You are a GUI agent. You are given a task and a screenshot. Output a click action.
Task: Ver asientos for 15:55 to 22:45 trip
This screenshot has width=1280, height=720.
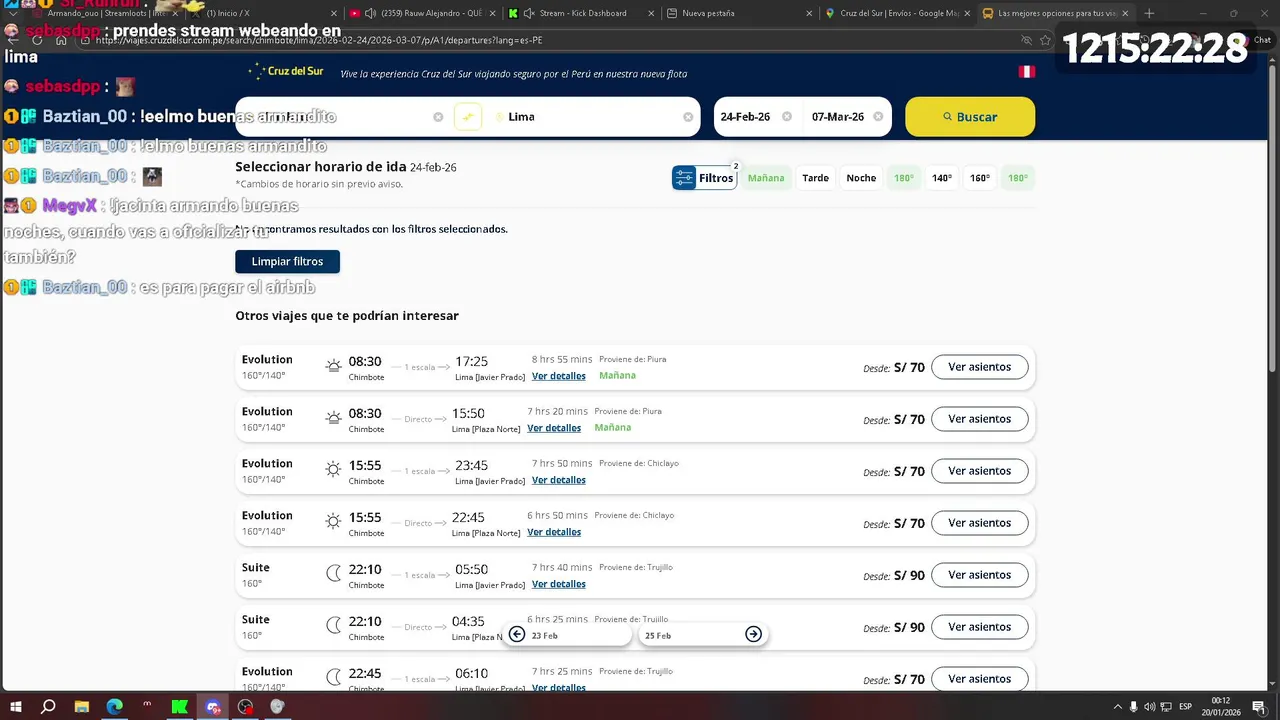[x=979, y=523]
